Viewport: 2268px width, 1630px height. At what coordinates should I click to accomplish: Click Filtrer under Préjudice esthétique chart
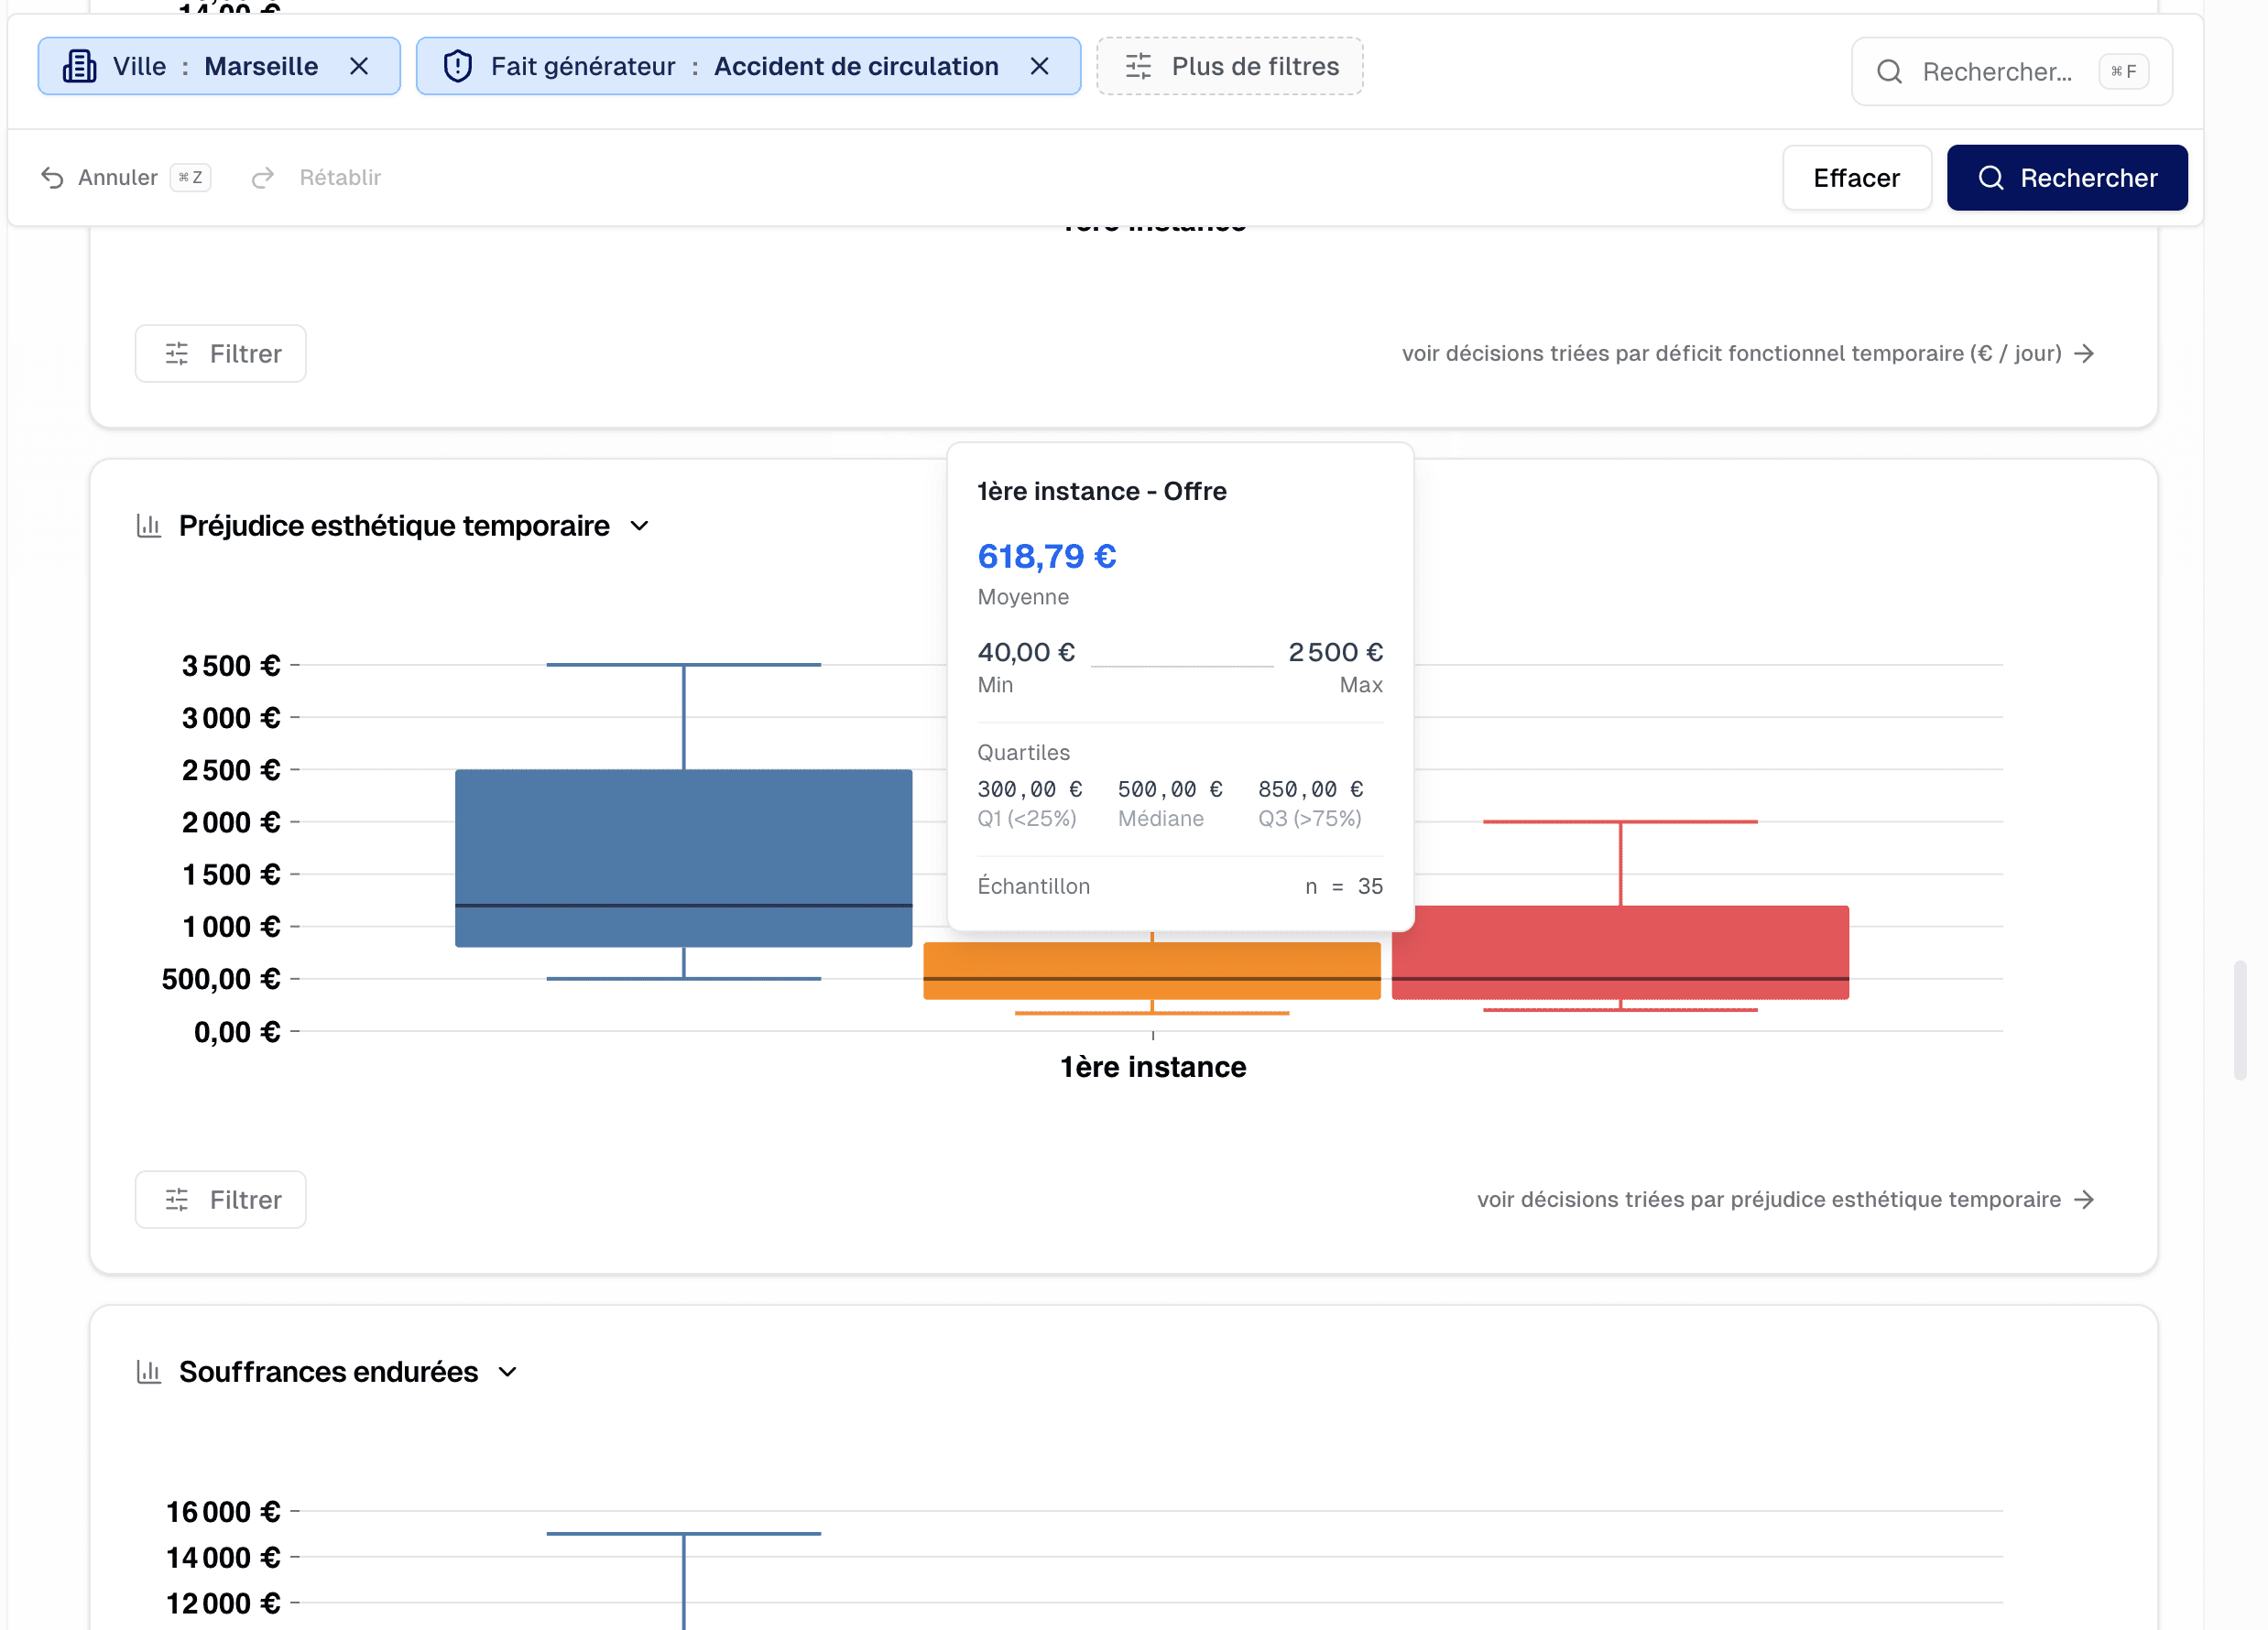point(221,1200)
